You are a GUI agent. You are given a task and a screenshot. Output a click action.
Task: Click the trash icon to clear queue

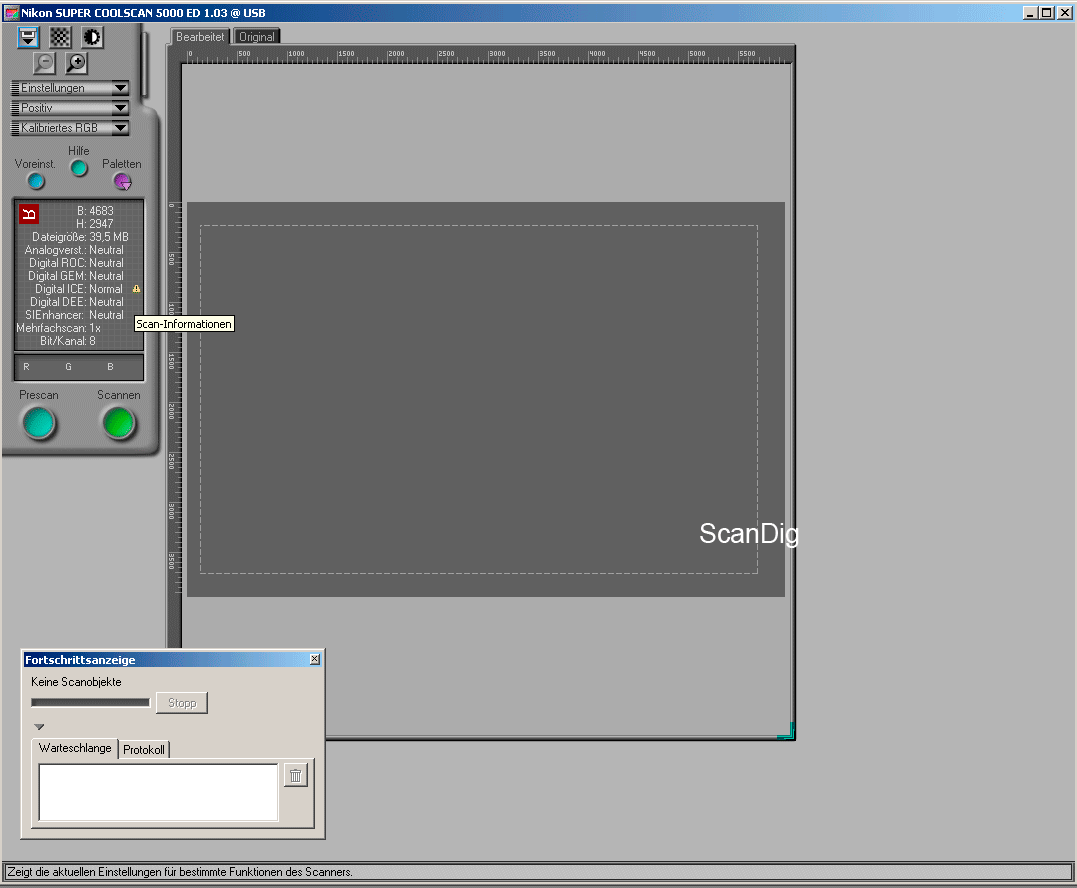[295, 775]
